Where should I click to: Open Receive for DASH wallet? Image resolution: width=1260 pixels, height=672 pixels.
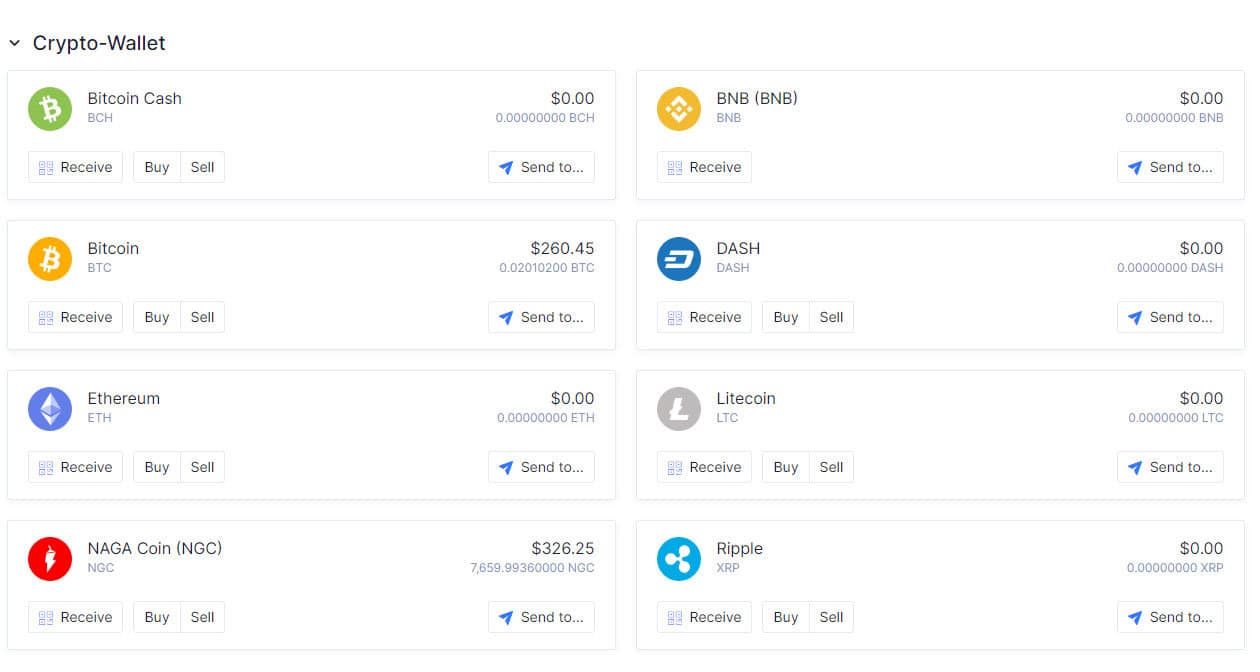pos(704,317)
